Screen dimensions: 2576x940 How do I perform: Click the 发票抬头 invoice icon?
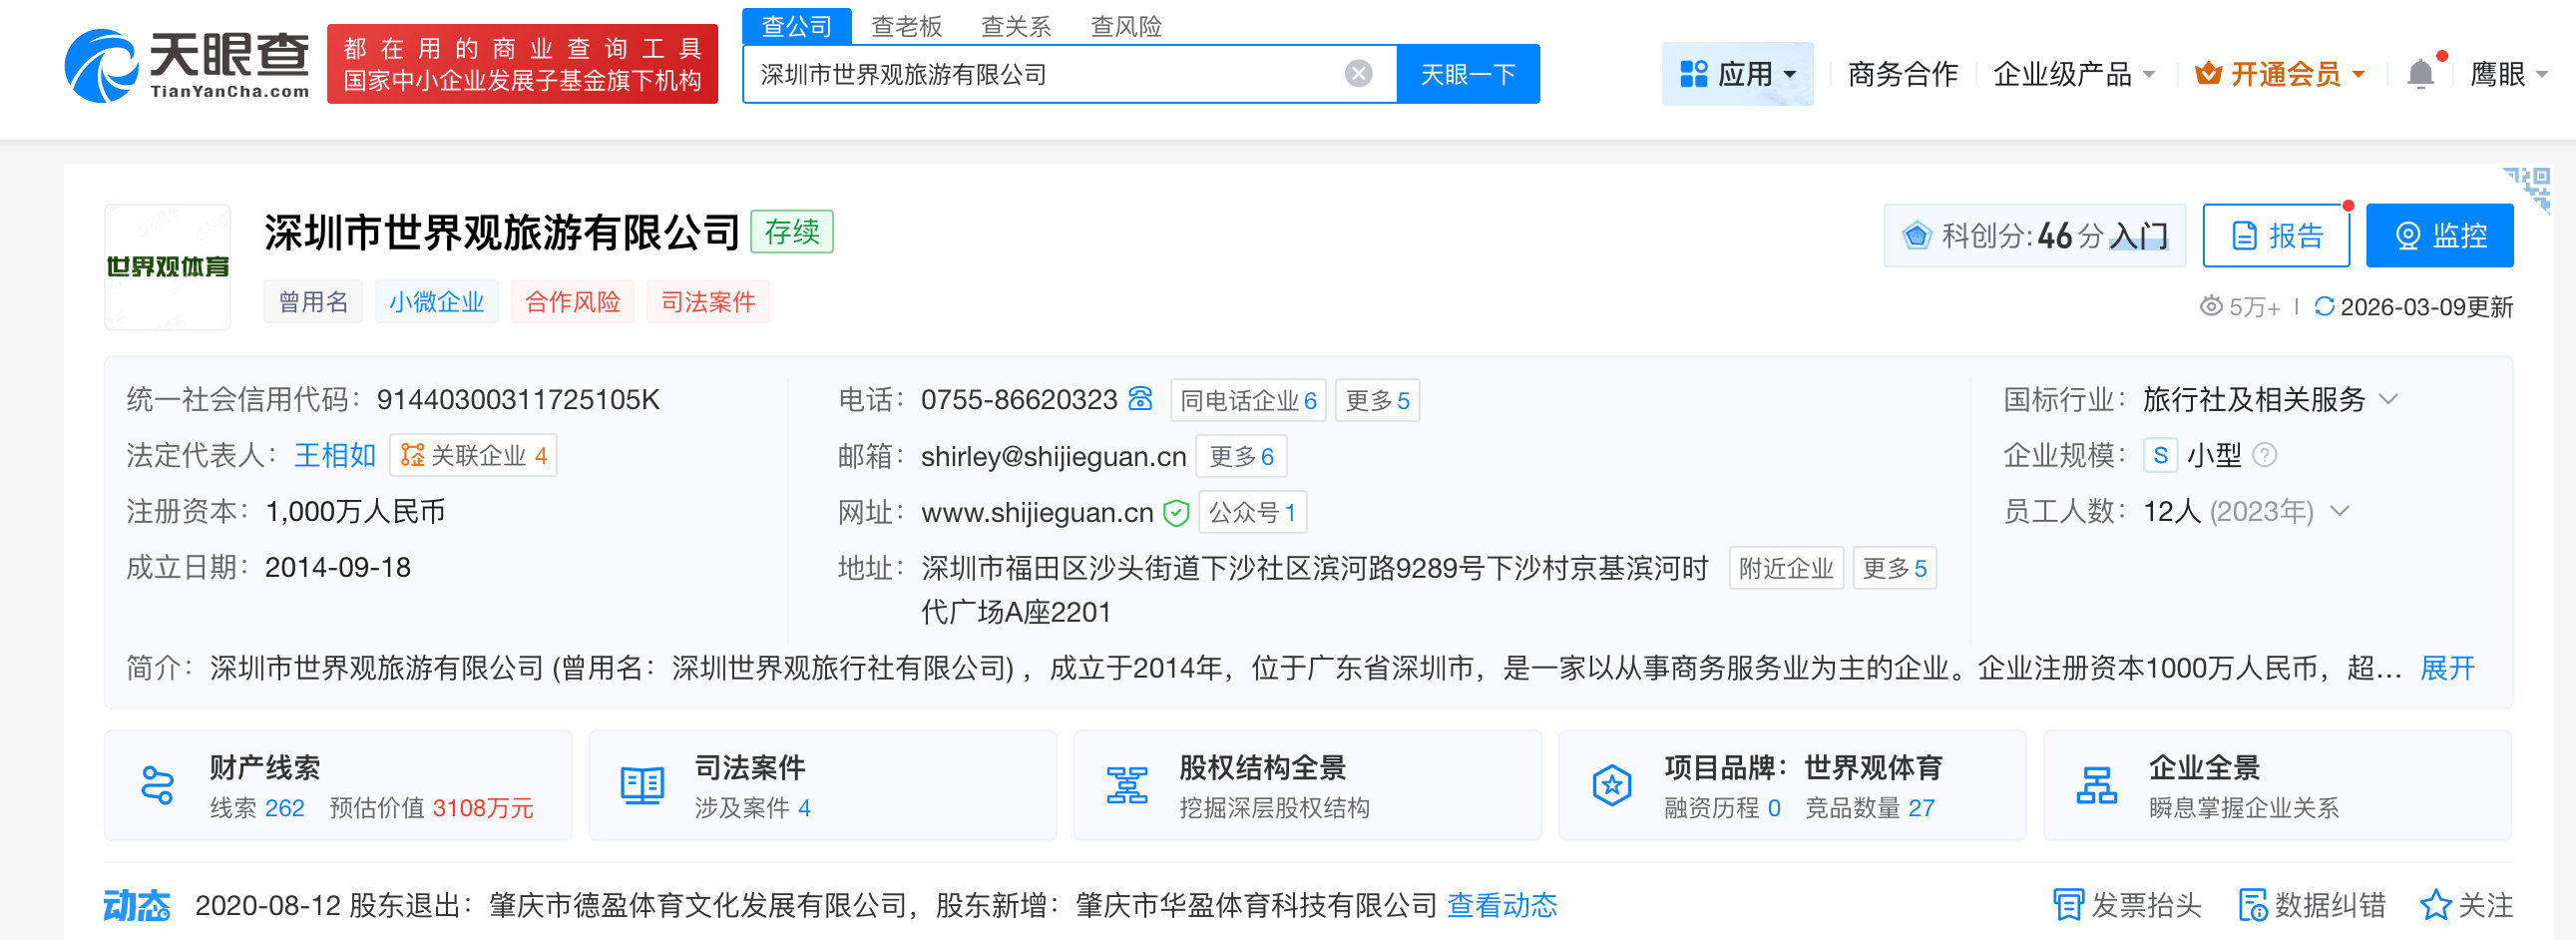click(x=2068, y=905)
